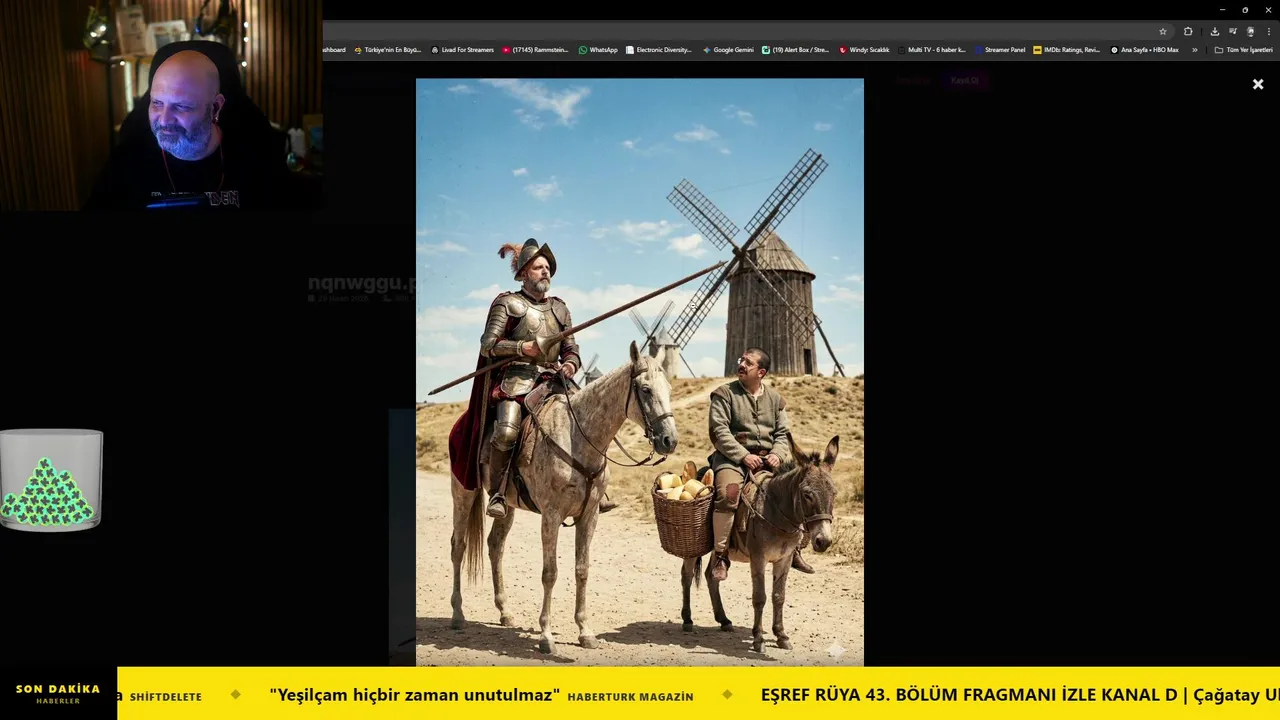Open the (17145) Rammstein bookmark
The width and height of the screenshot is (1280, 720).
point(535,50)
